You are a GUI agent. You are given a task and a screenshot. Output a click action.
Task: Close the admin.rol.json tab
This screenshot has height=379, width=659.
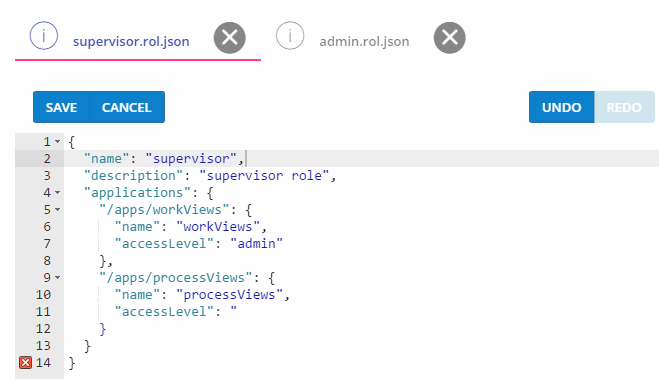(x=450, y=38)
